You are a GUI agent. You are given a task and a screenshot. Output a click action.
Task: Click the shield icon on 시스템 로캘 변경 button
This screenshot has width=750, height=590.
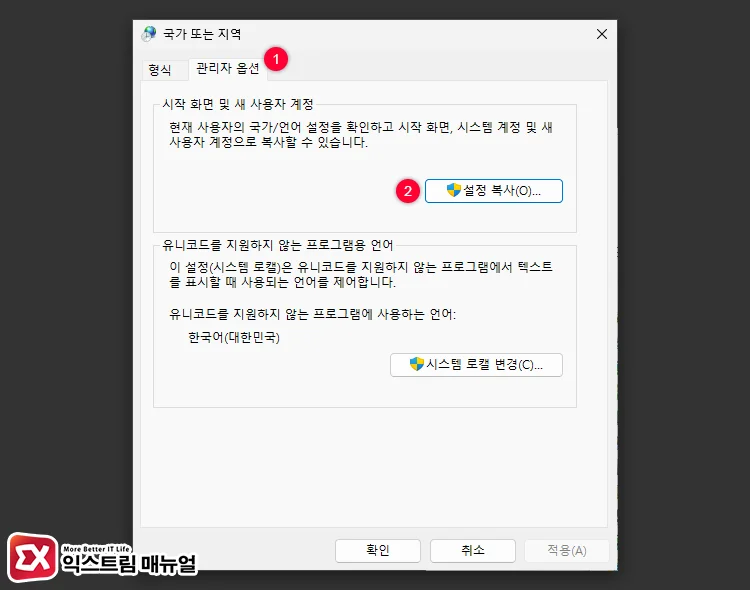(417, 364)
